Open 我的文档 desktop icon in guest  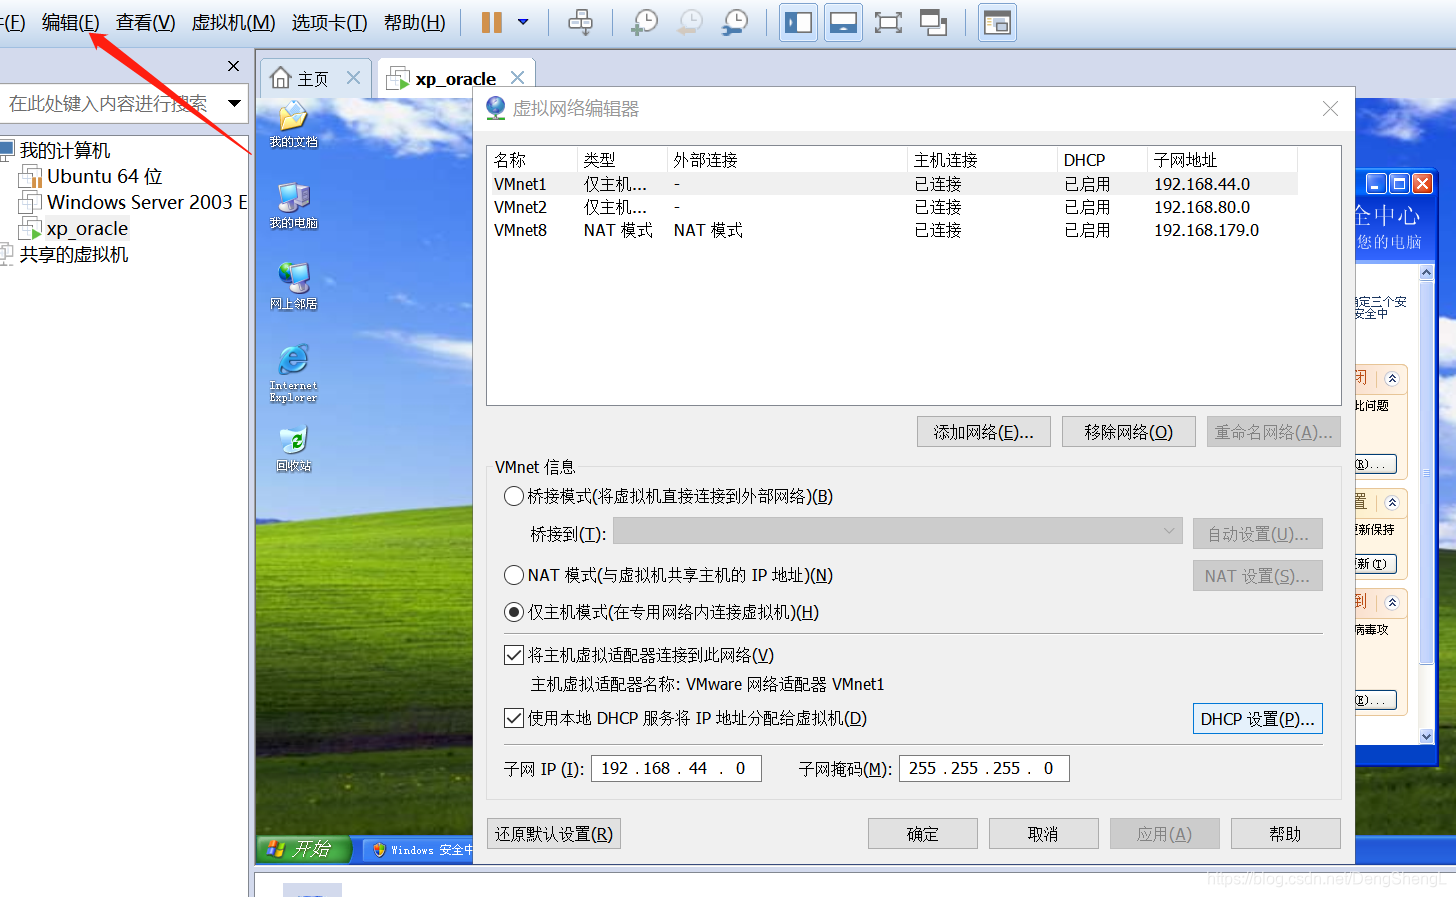tap(293, 125)
